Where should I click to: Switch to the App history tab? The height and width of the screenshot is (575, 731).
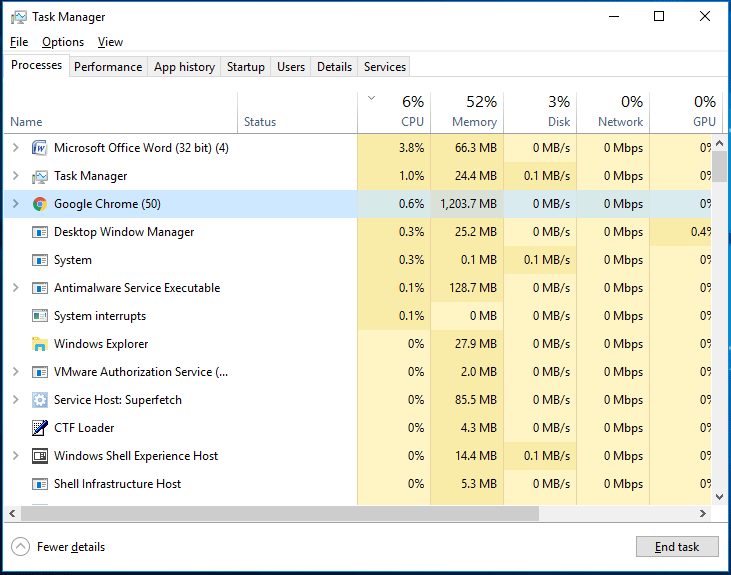click(x=184, y=67)
